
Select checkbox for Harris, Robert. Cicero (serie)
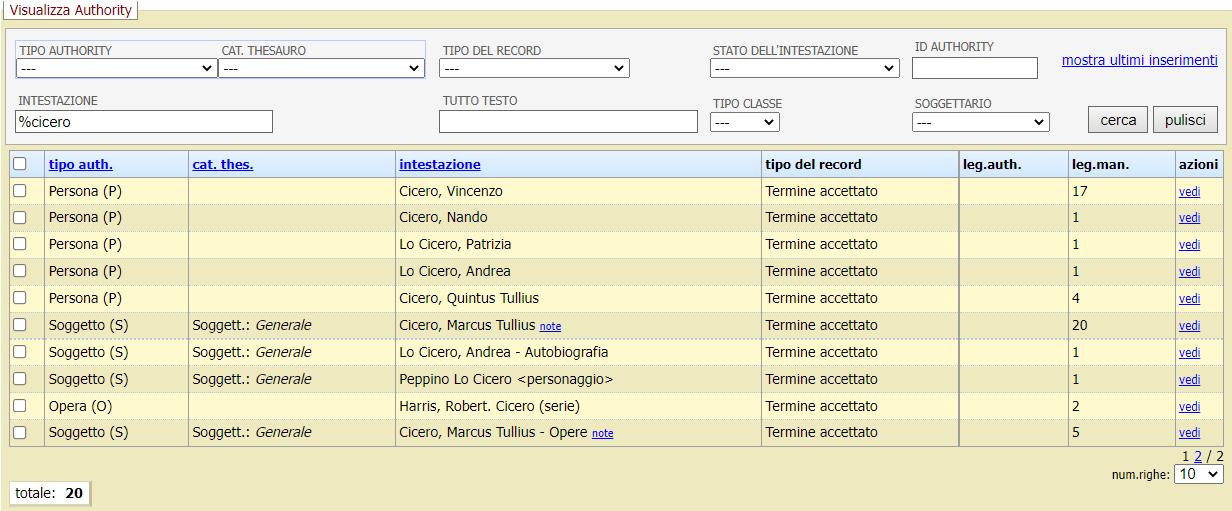point(19,406)
